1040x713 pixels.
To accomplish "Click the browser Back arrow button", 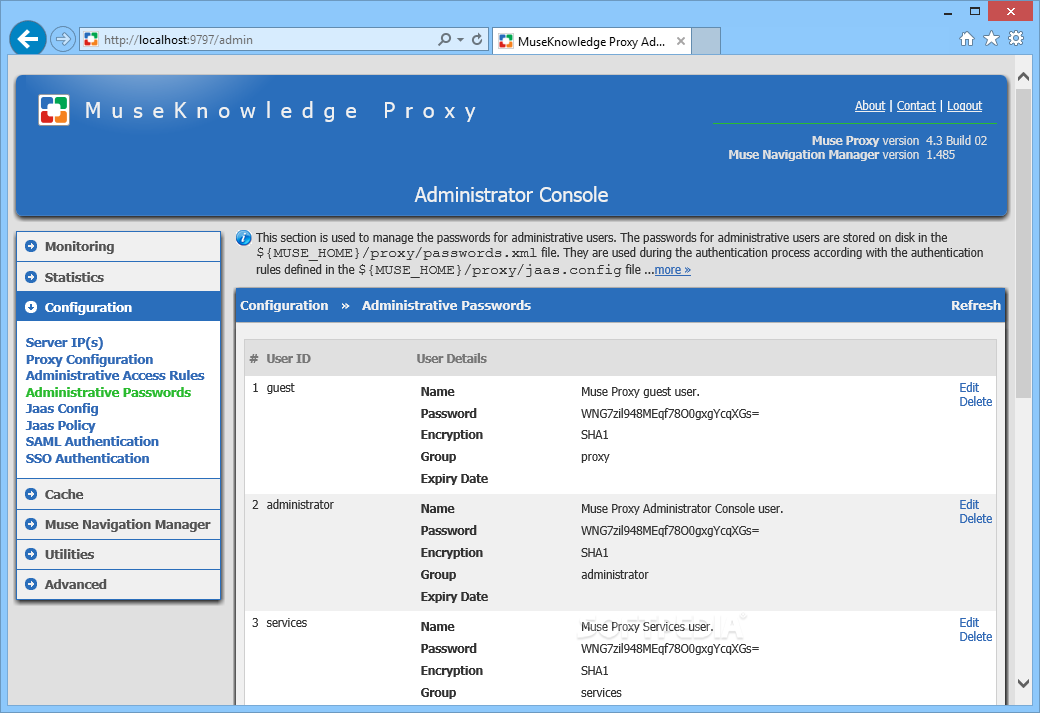I will click(28, 39).
